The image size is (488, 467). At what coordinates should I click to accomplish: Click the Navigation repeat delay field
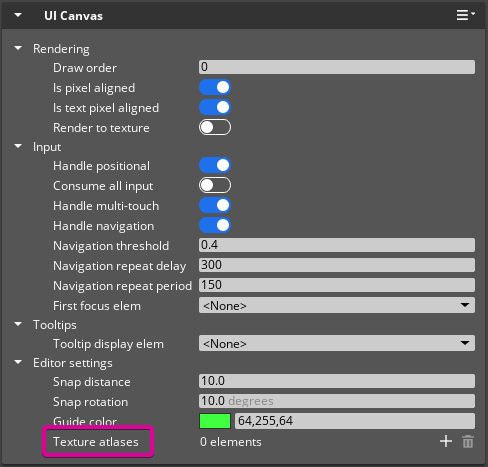(337, 265)
